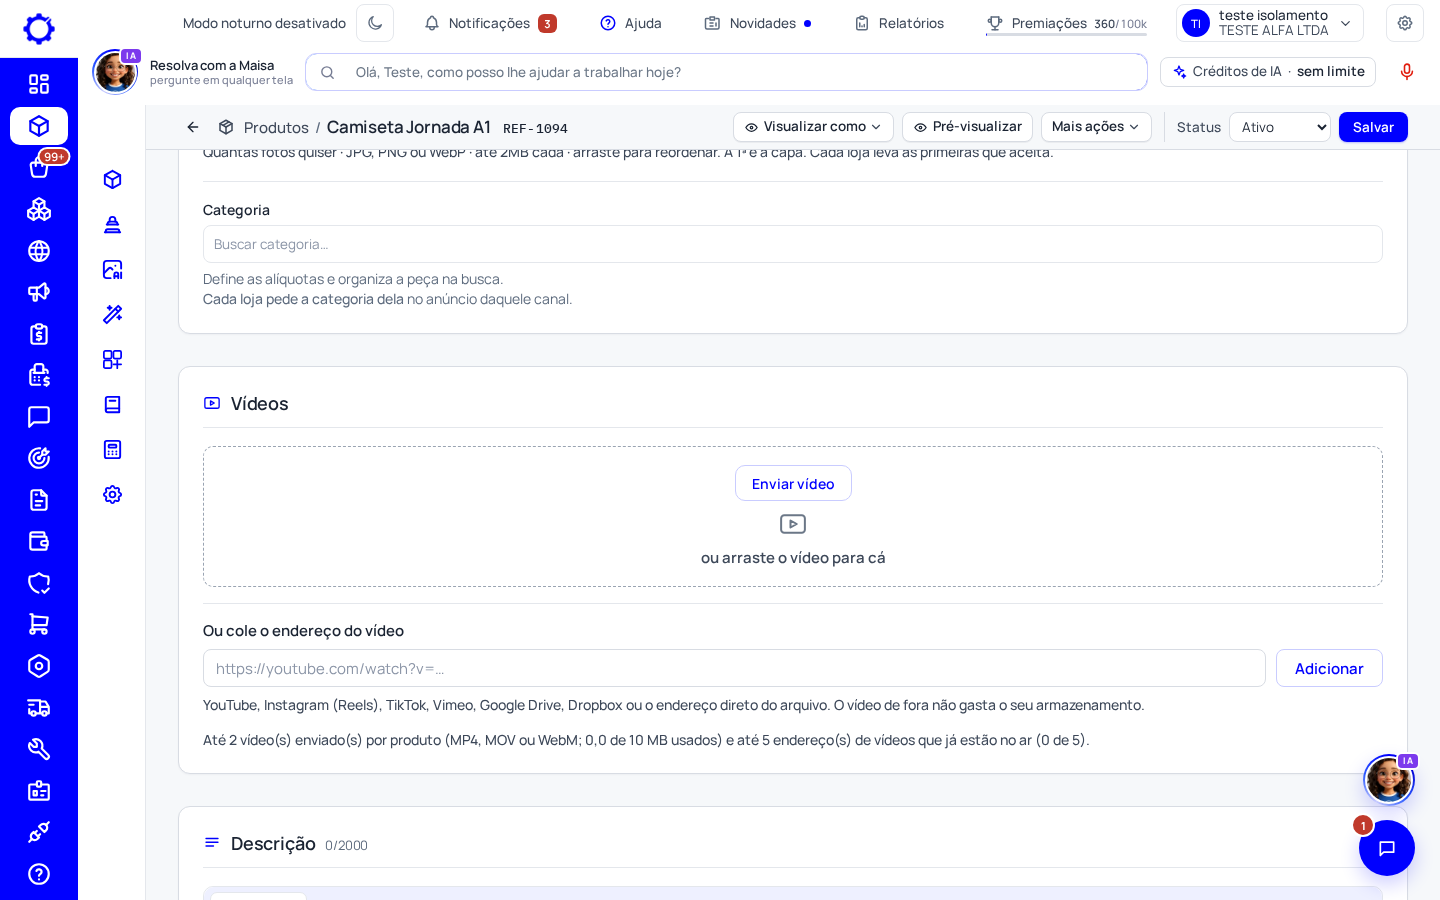This screenshot has height=900, width=1440.
Task: Click Adicionar next to the video URL
Action: (1329, 668)
